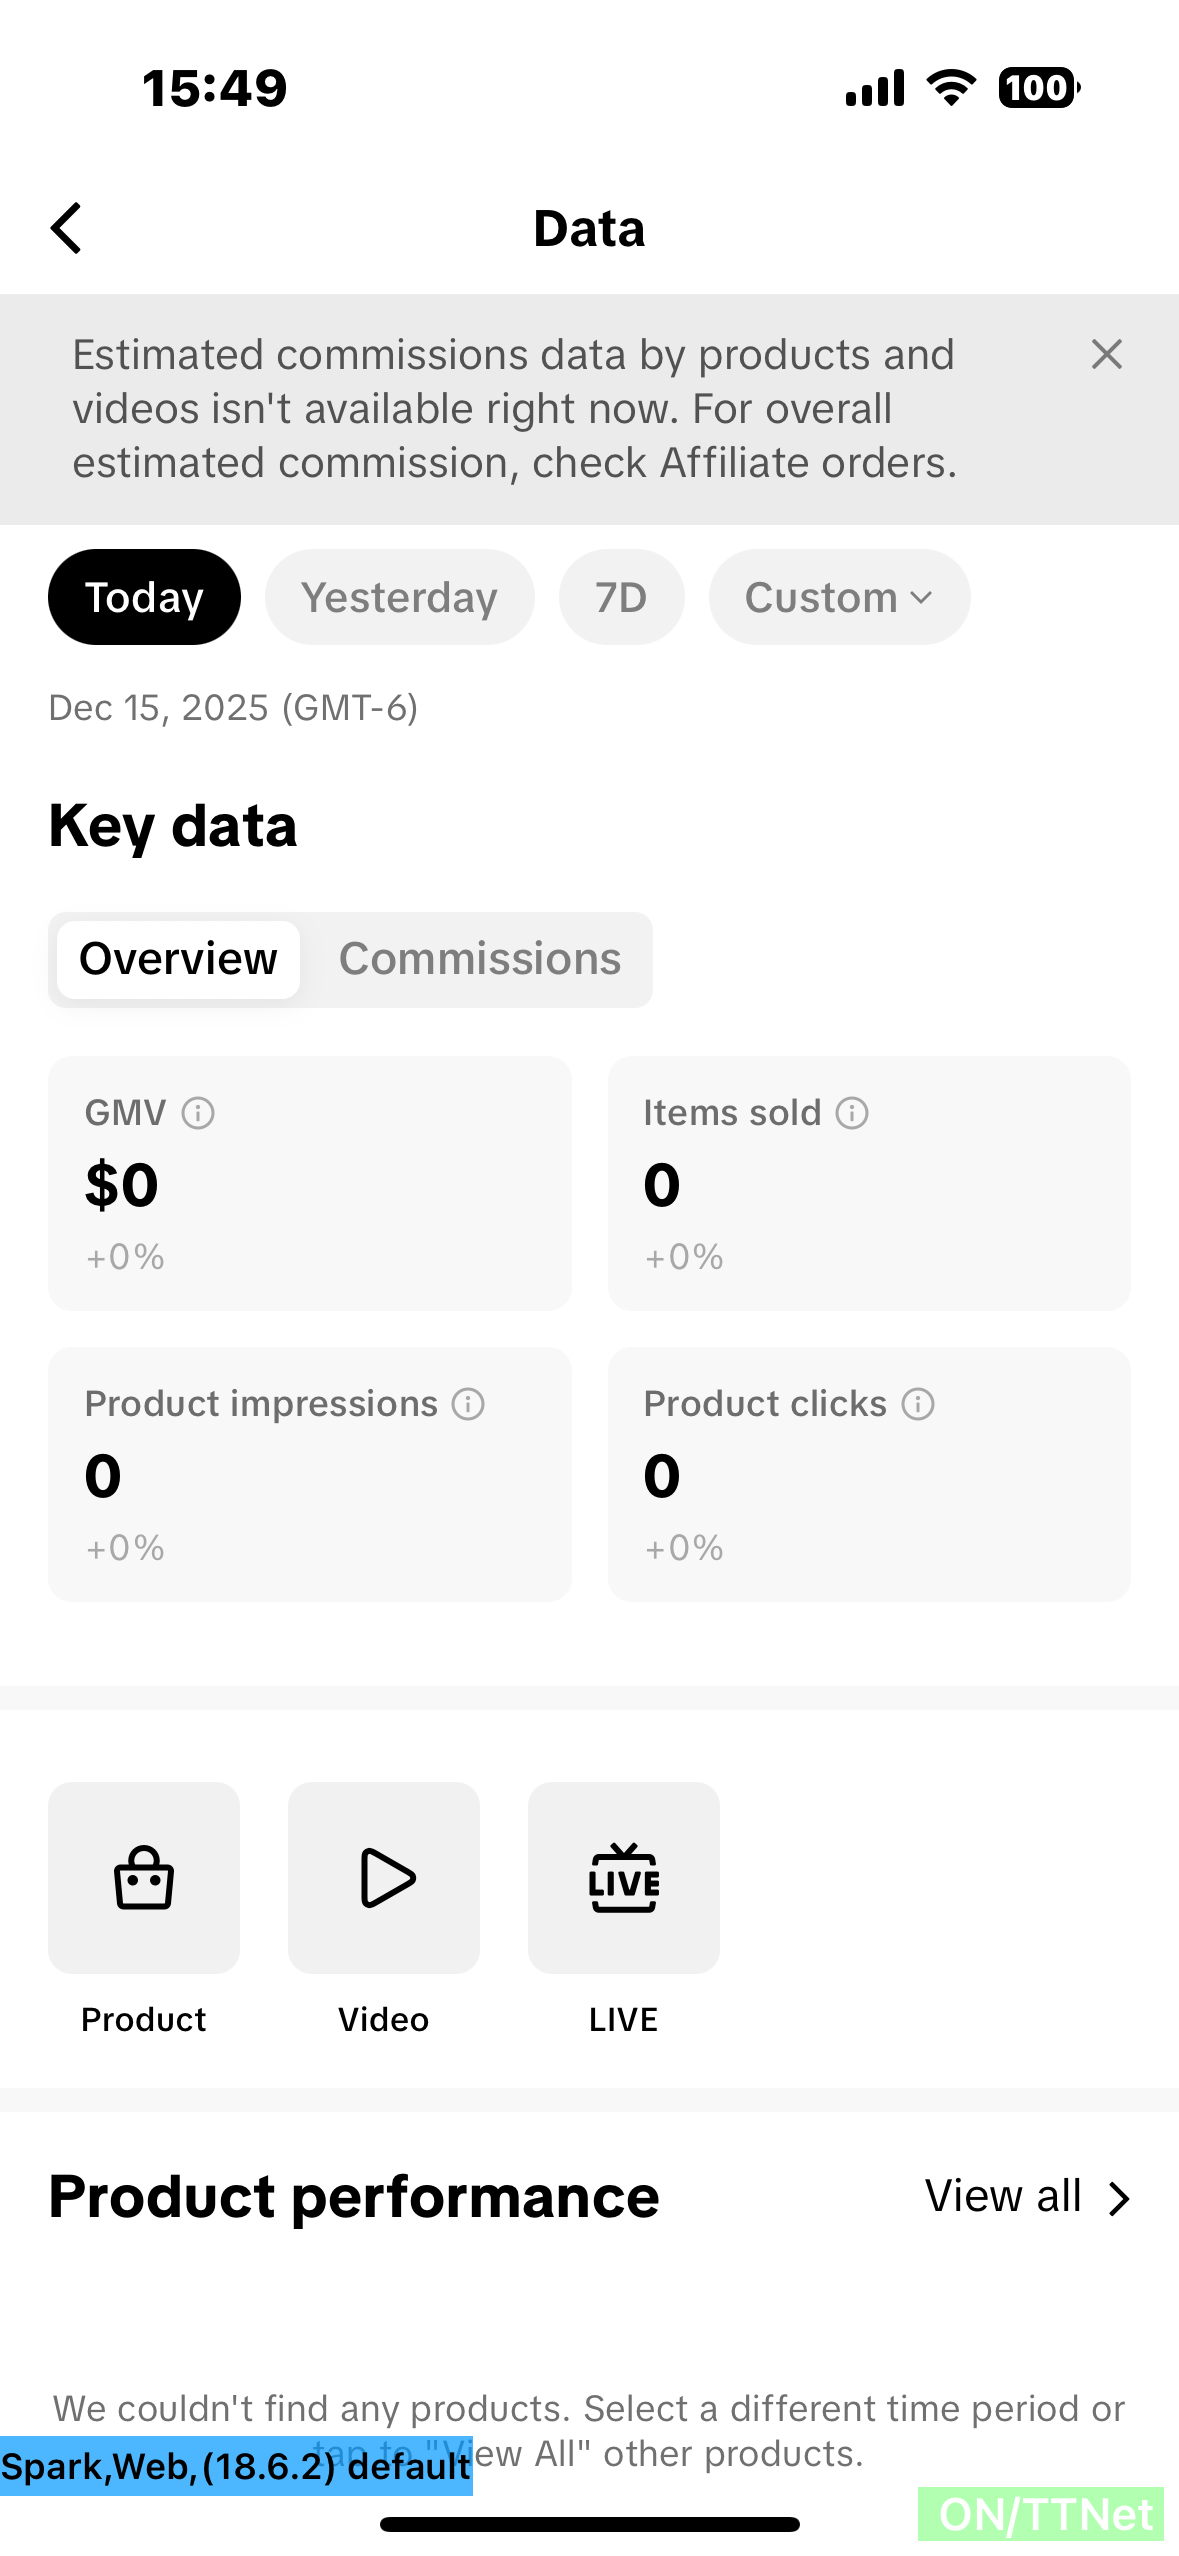The height and width of the screenshot is (2556, 1179).
Task: Open the LIVE TV icon
Action: [x=624, y=1877]
